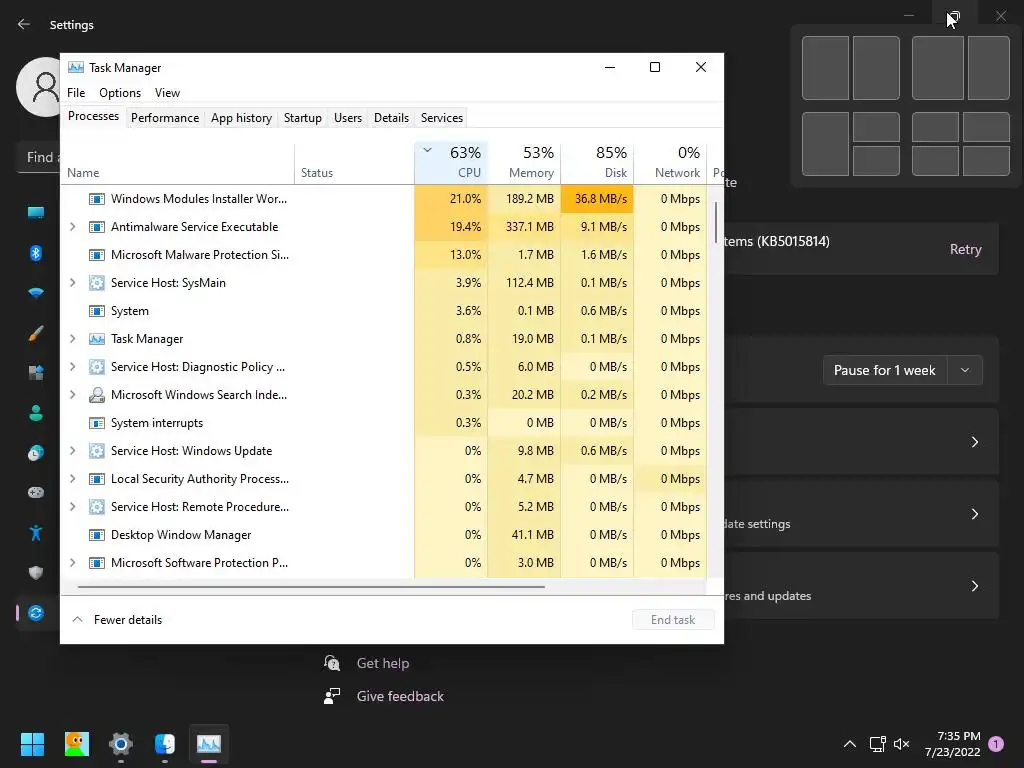Screen dimensions: 1024x768
Task: Click the Task Manager process row icon
Action: (x=97, y=339)
